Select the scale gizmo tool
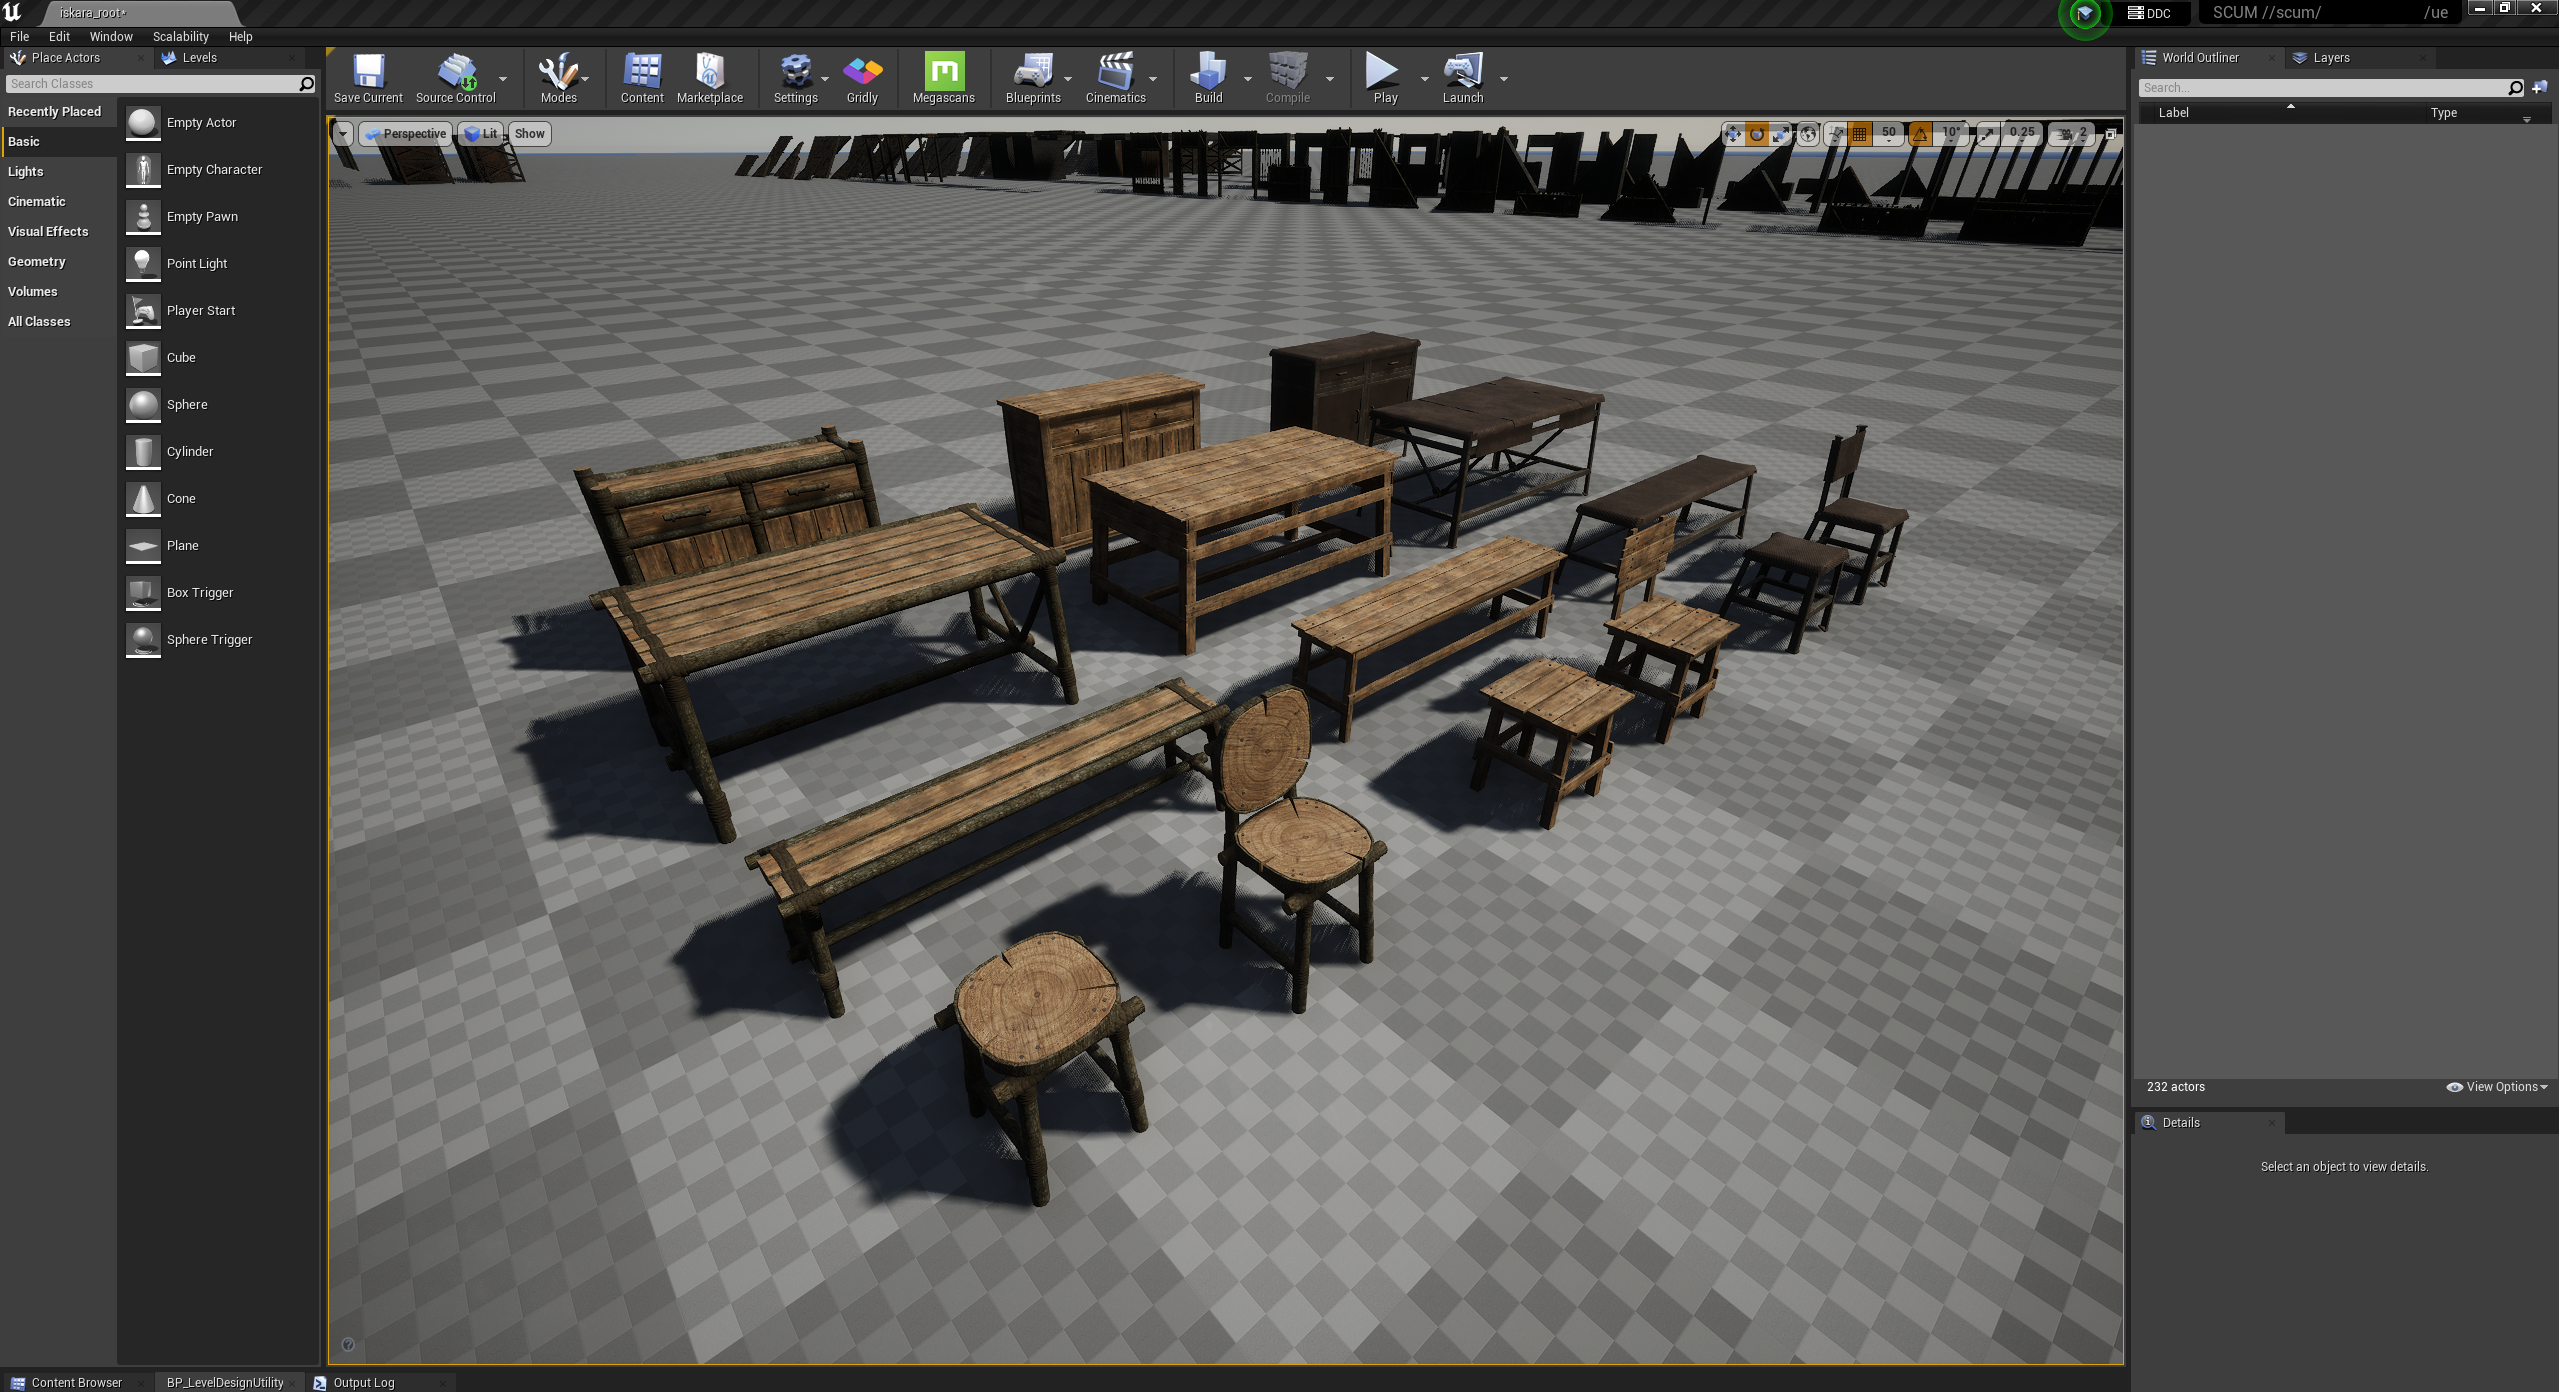Viewport: 2559px width, 1392px height. coord(1780,134)
